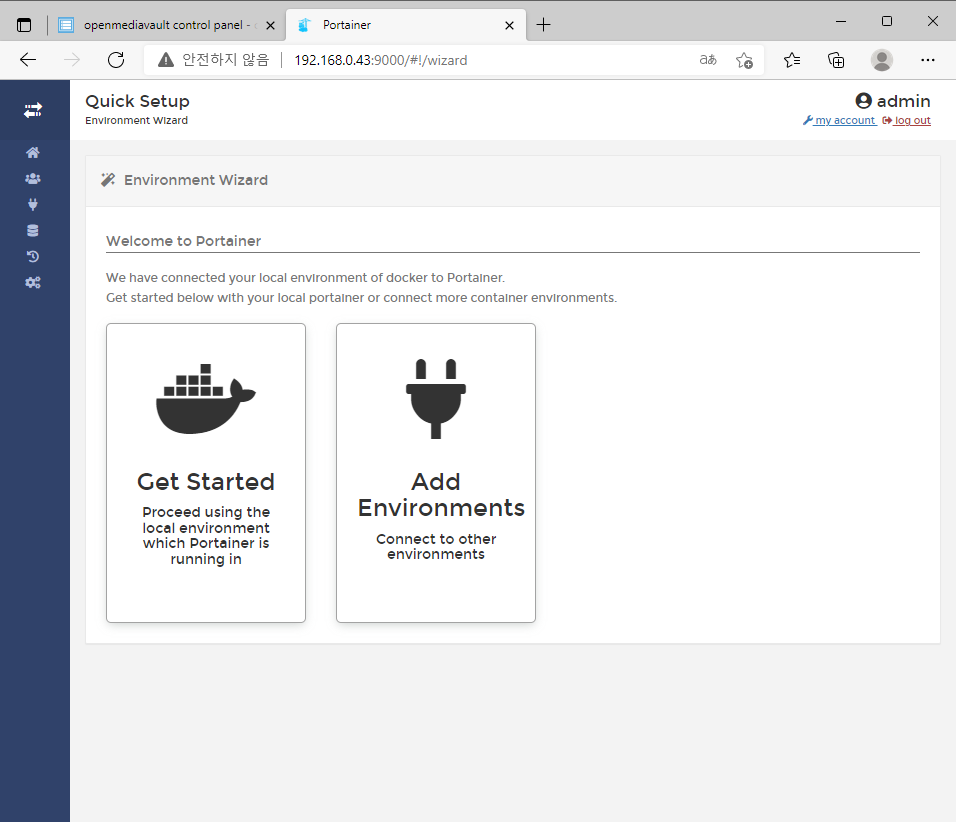
Task: Open the my account link
Action: 840,120
